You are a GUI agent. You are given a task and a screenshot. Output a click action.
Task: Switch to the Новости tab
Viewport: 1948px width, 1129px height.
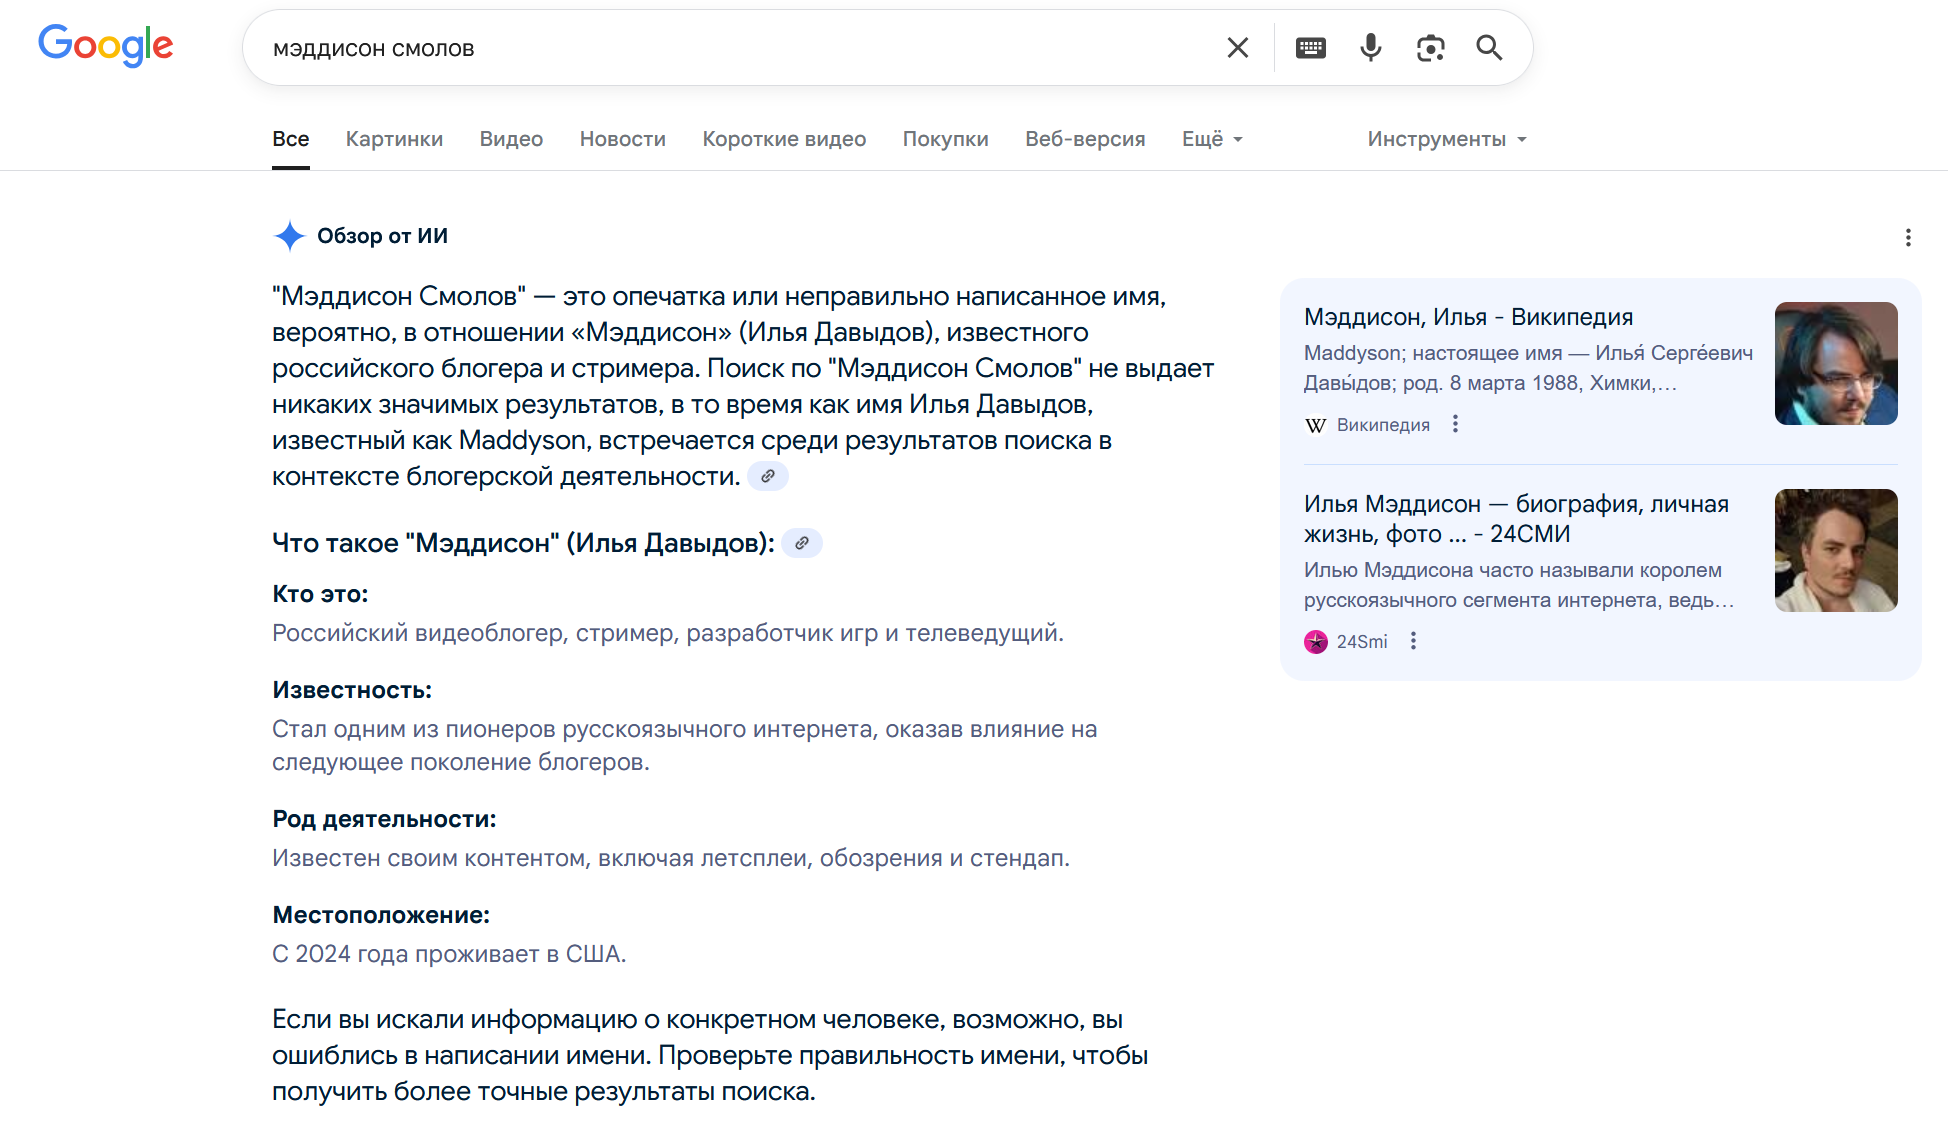622,139
